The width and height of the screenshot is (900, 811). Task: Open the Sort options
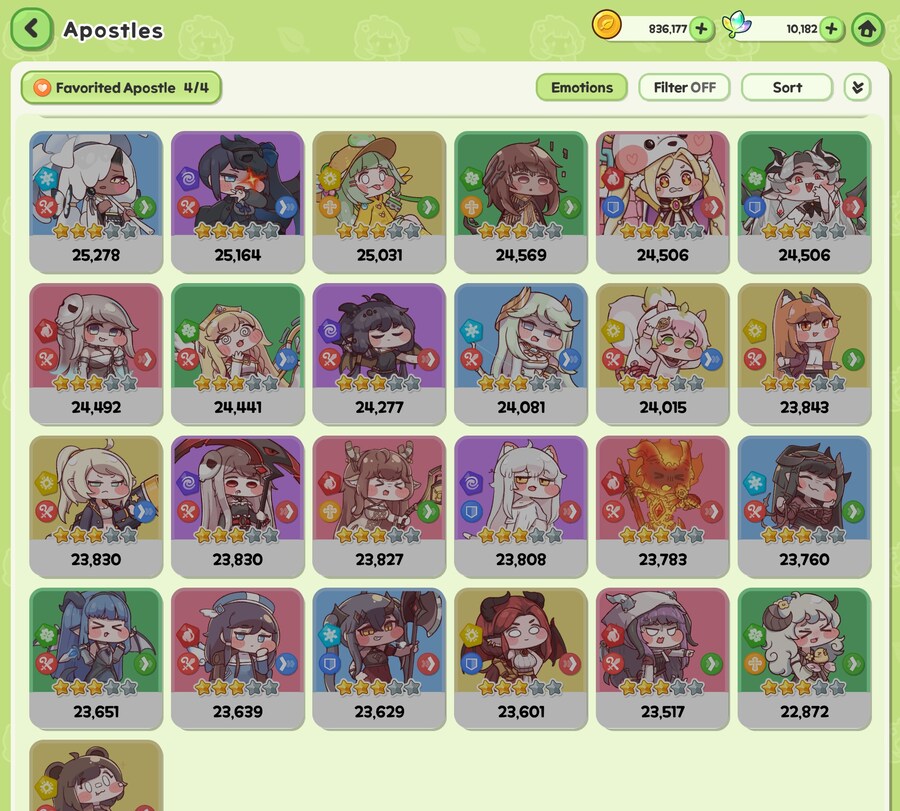pyautogui.click(x=787, y=87)
